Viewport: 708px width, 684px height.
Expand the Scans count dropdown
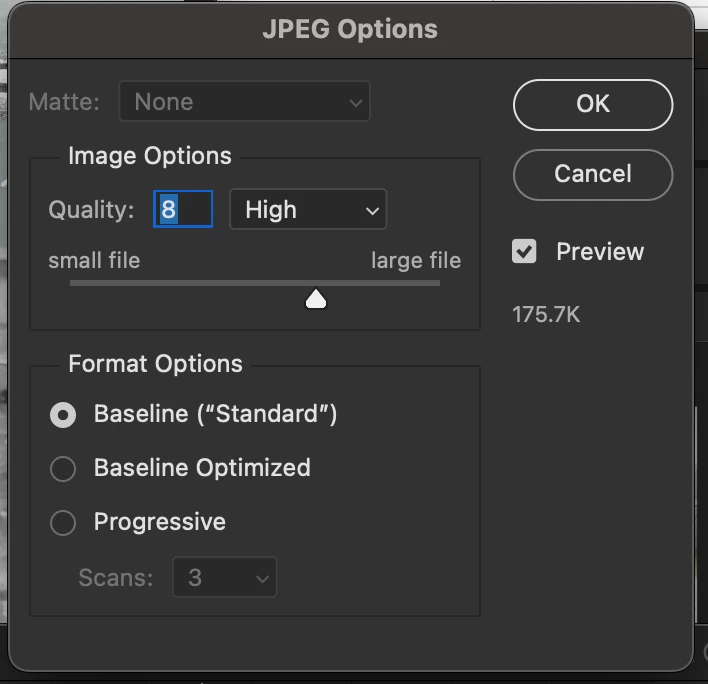pos(224,578)
